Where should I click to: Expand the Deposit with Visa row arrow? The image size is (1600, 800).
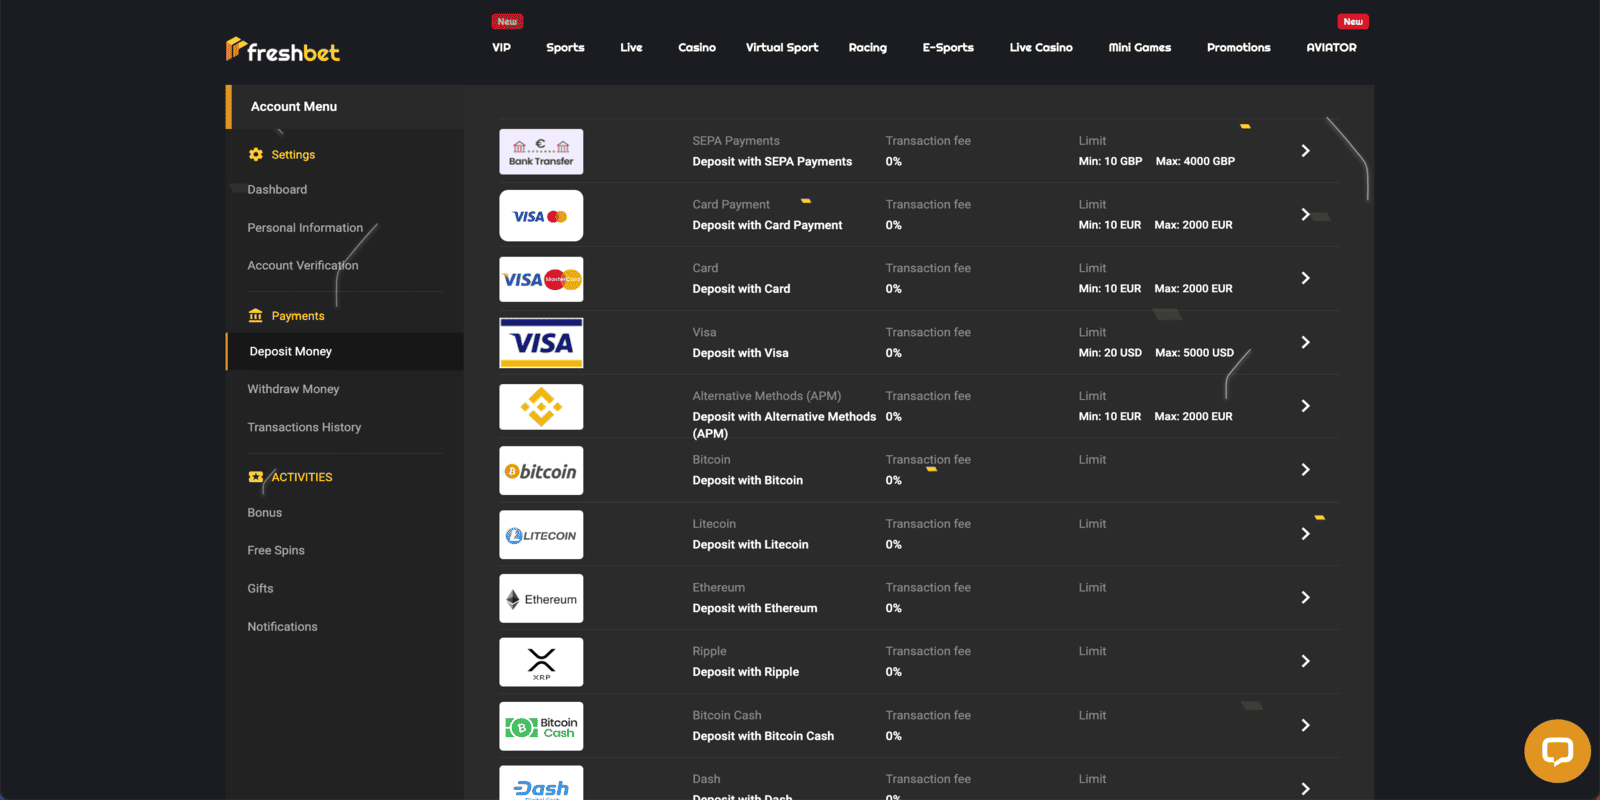click(x=1305, y=342)
